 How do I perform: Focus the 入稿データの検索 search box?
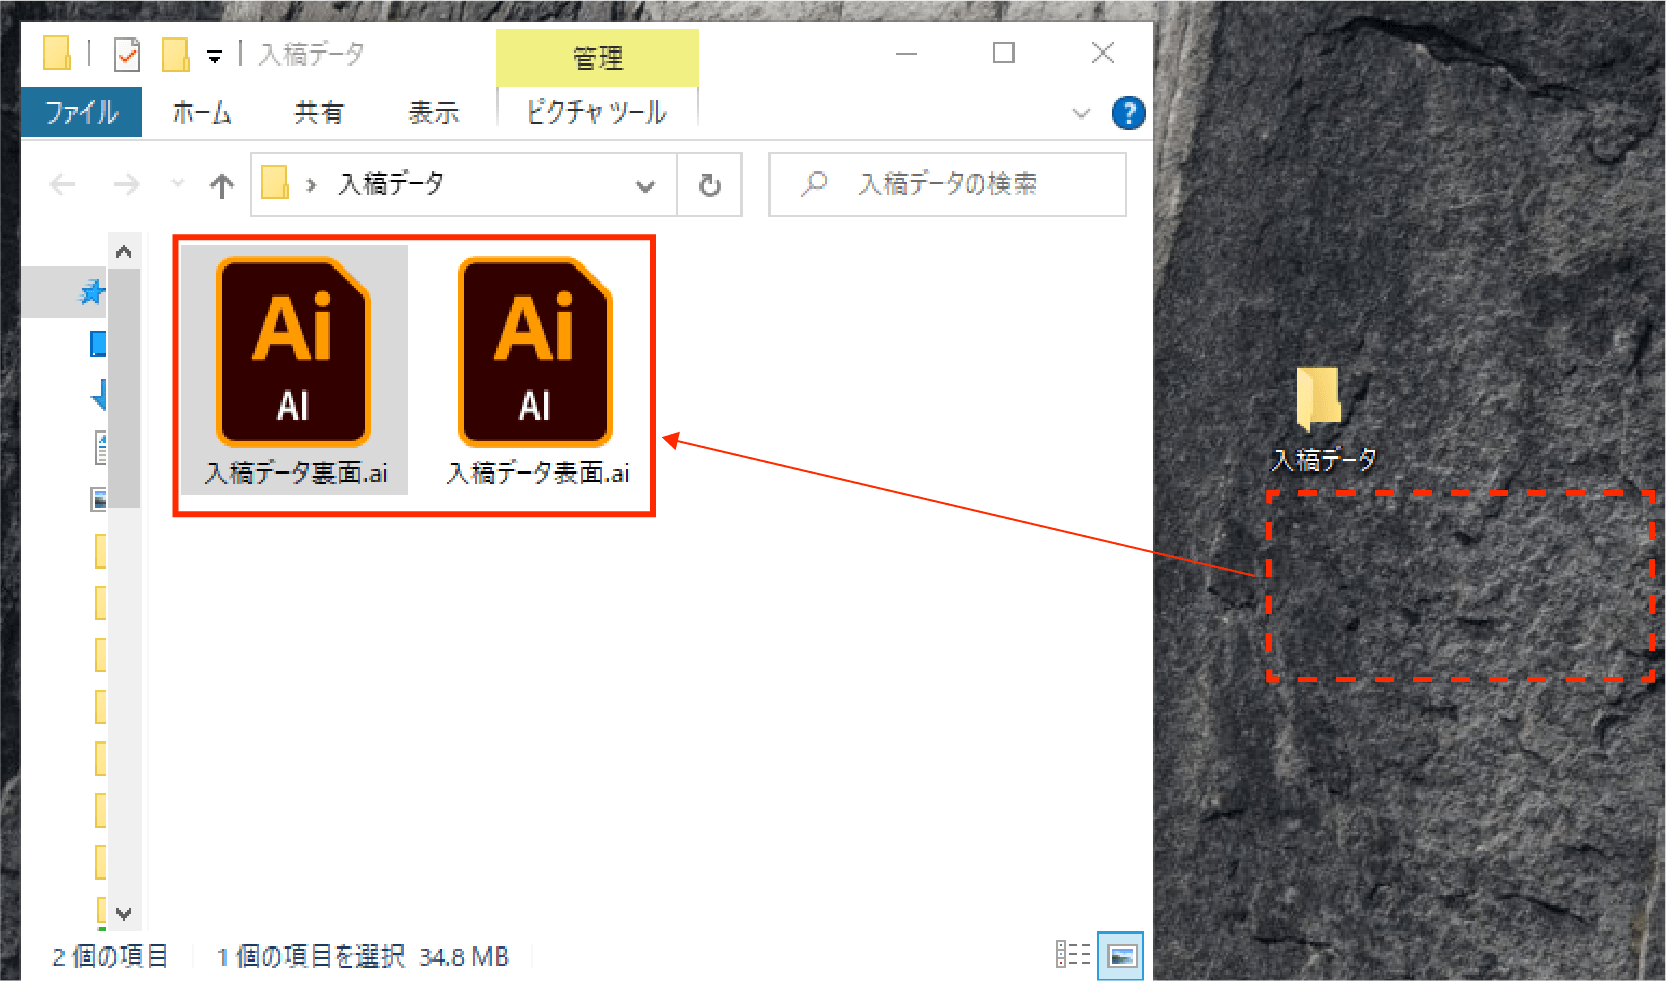pos(947,184)
